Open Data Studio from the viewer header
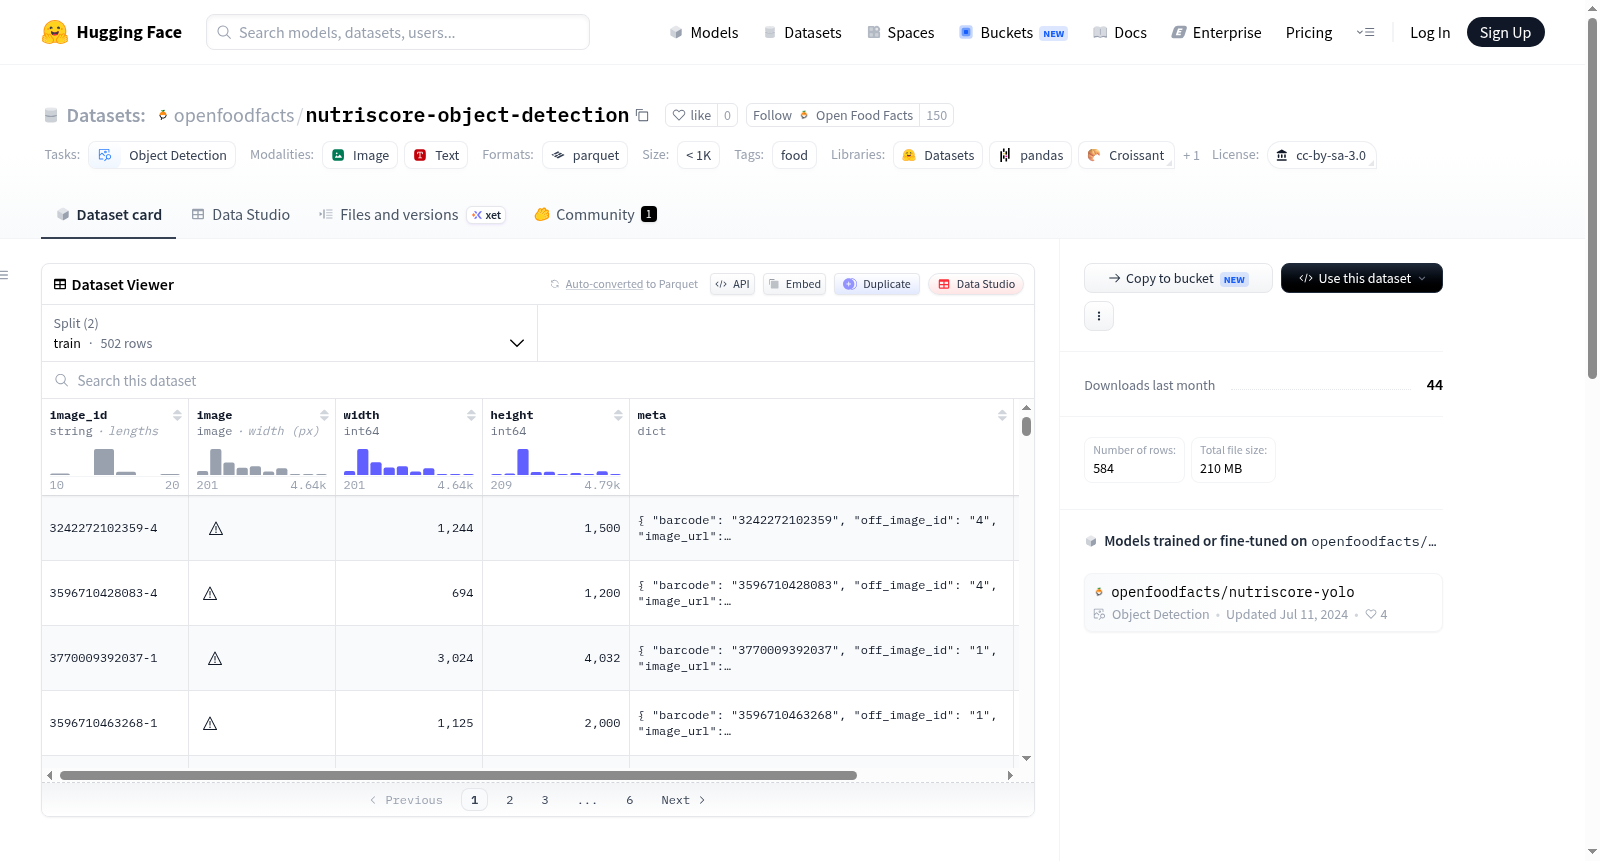The width and height of the screenshot is (1600, 861). click(976, 284)
